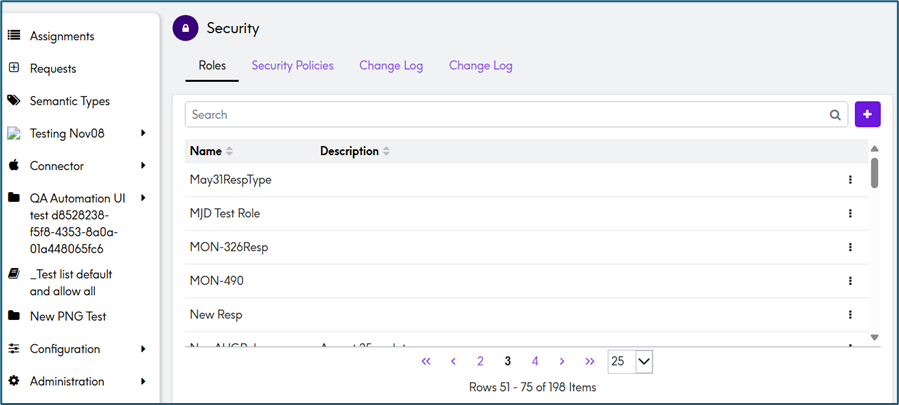Go to the next page of roles
The height and width of the screenshot is (405, 899).
tap(562, 361)
